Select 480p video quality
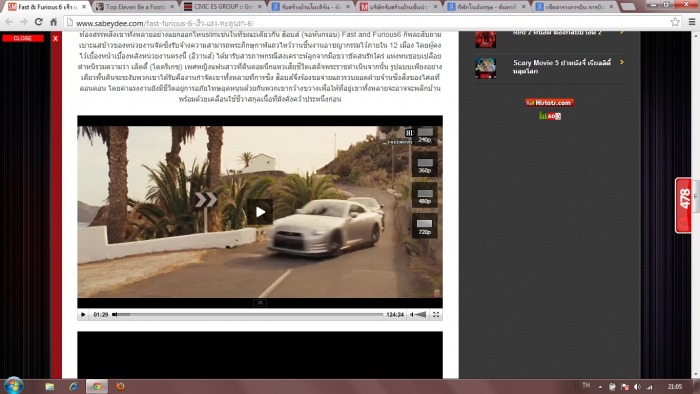 (x=425, y=196)
